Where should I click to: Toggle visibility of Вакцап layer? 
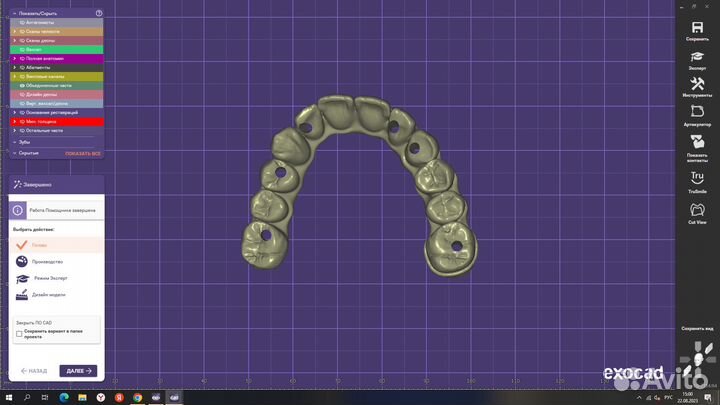tap(23, 49)
